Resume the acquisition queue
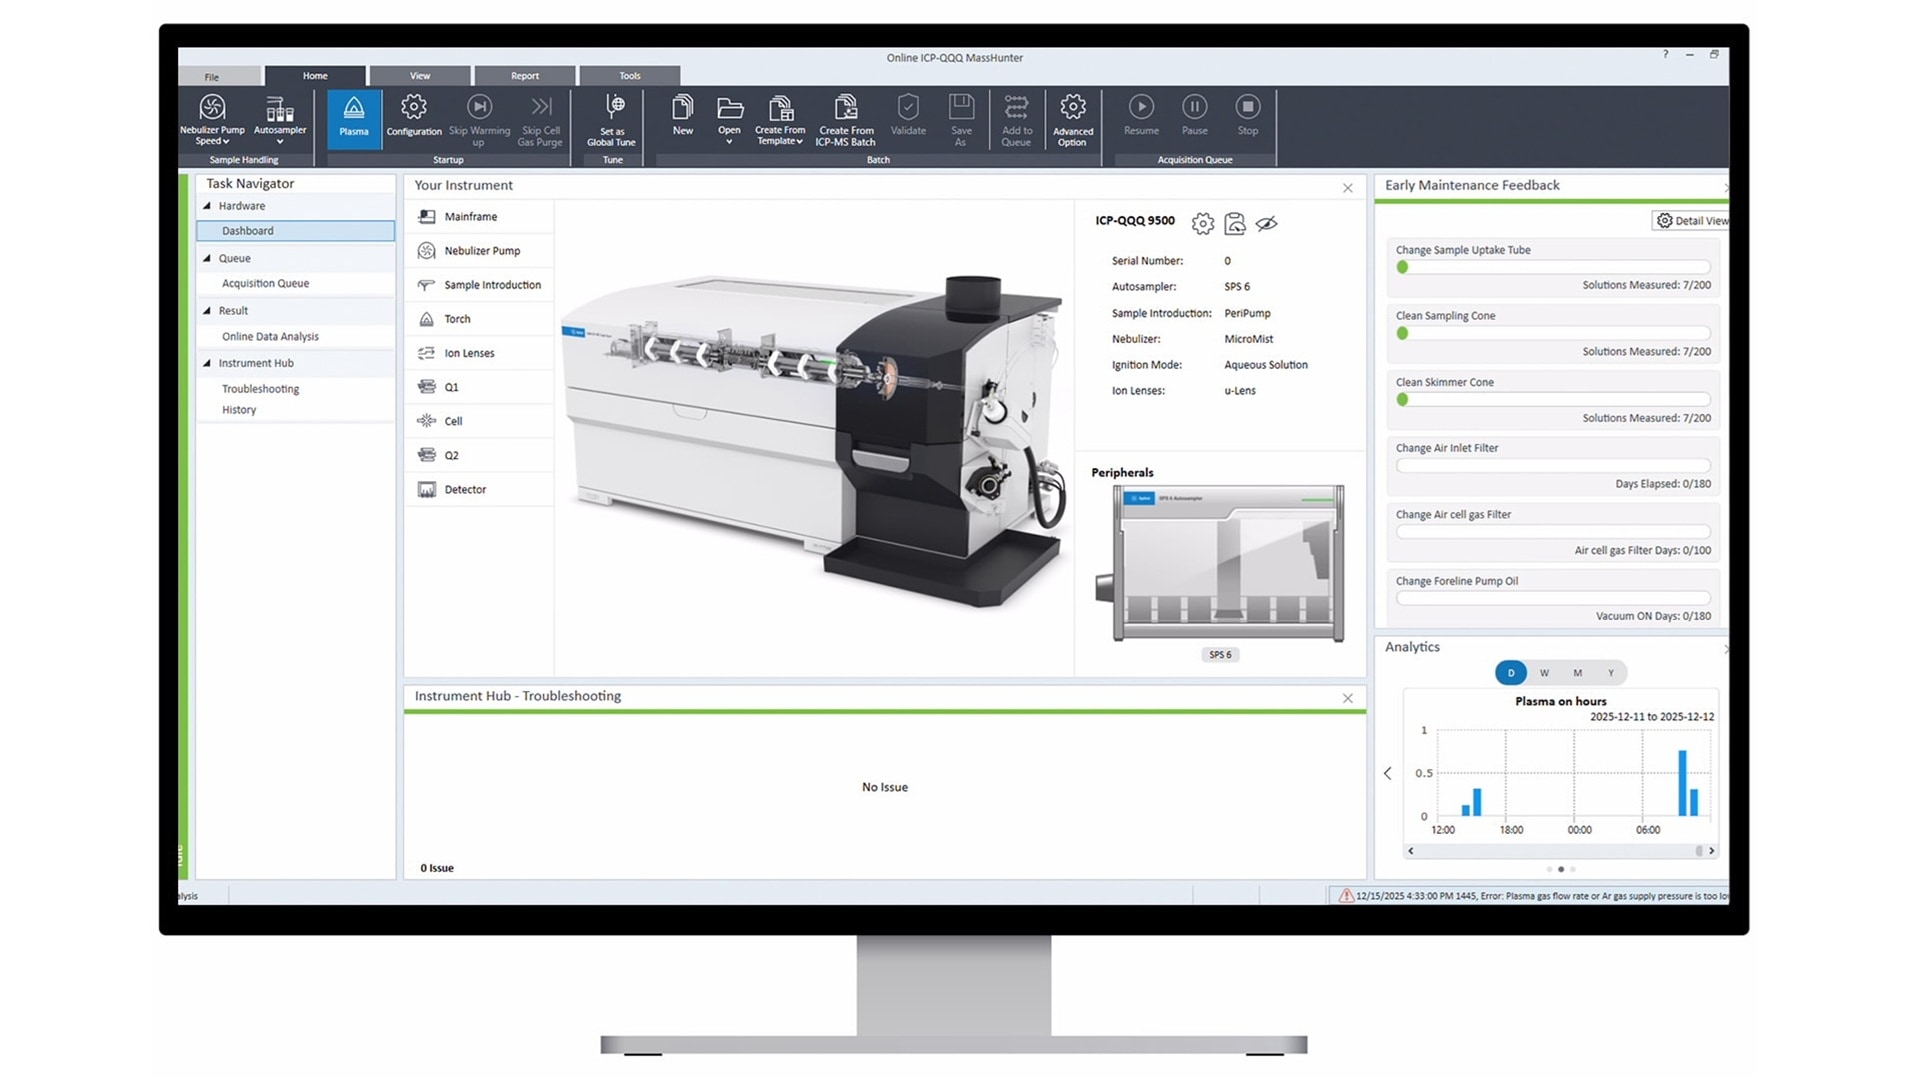 point(1141,116)
